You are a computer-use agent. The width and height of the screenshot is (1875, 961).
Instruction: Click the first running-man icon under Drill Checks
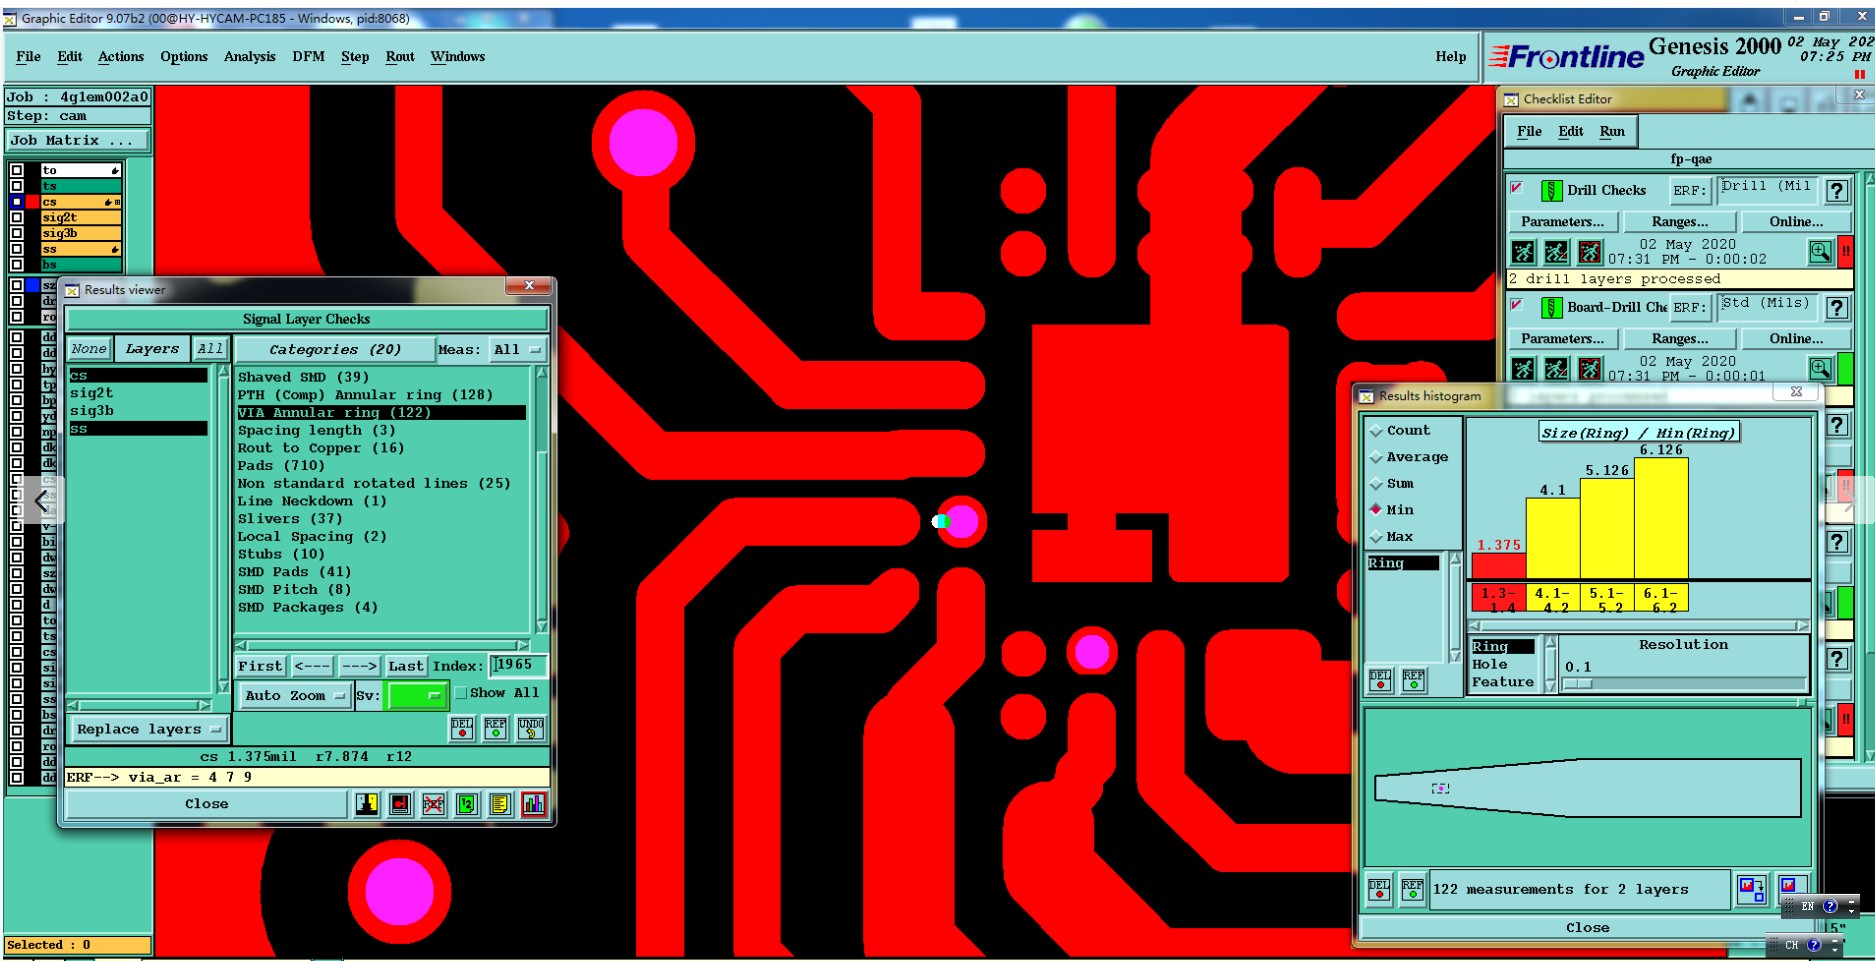1523,252
